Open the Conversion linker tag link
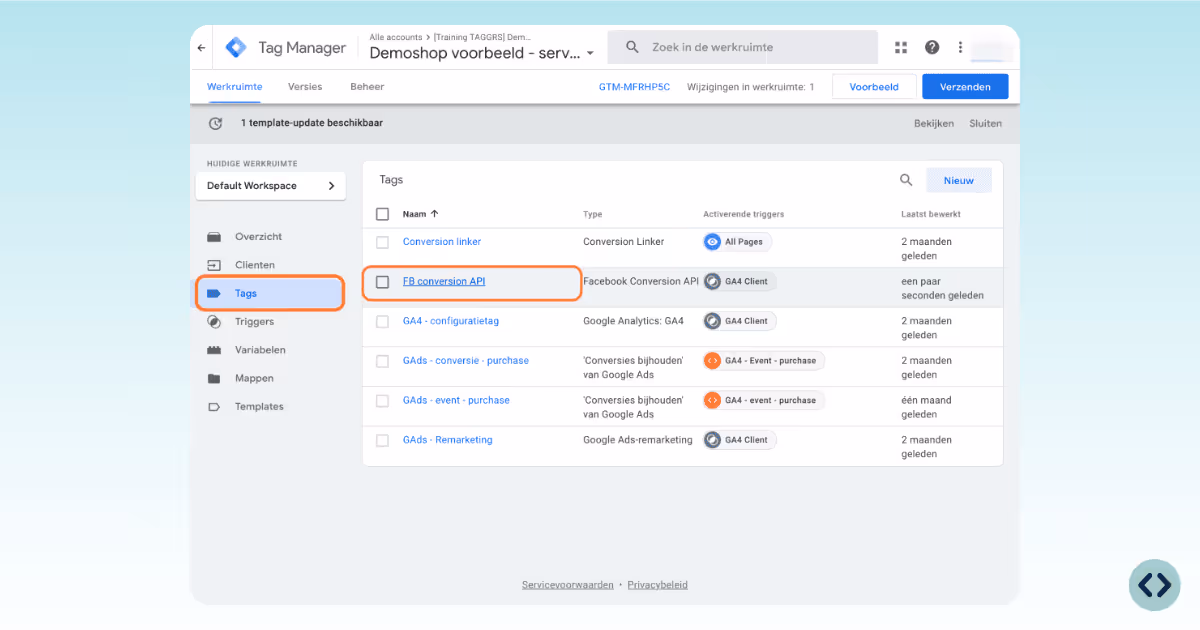Viewport: 1200px width, 630px height. [x=442, y=242]
